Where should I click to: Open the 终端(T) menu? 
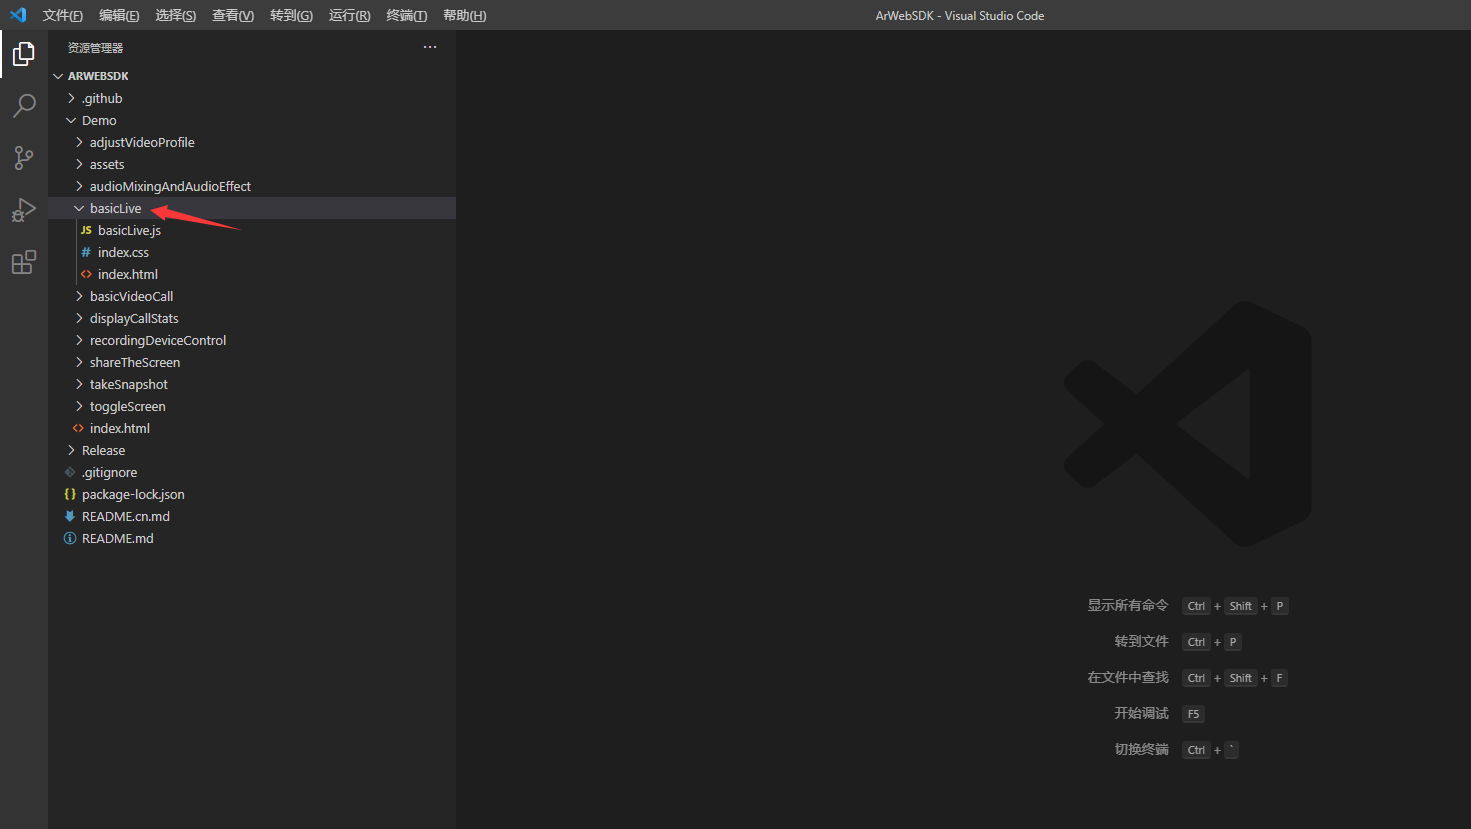pyautogui.click(x=407, y=15)
